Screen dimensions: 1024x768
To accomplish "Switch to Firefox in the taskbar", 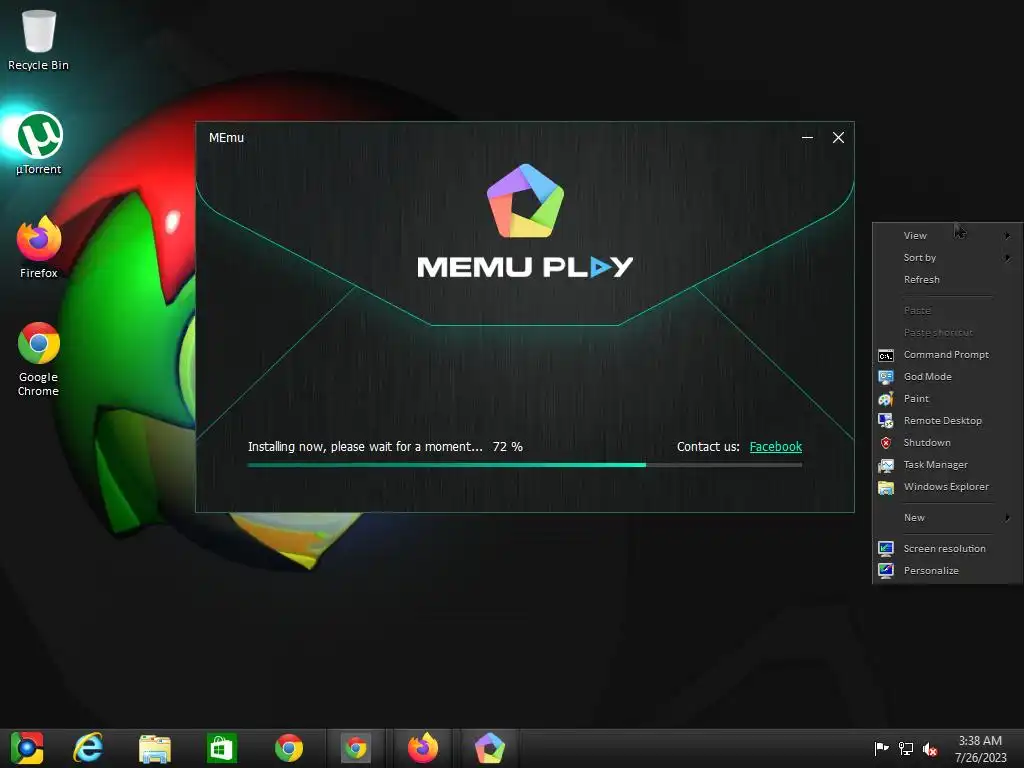I will click(423, 748).
